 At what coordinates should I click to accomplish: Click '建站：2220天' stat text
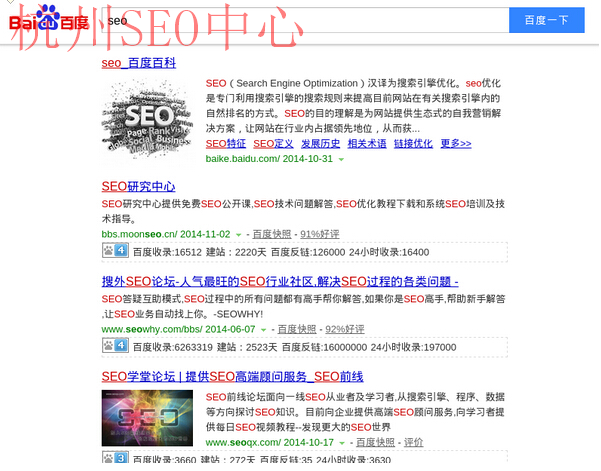(x=236, y=252)
